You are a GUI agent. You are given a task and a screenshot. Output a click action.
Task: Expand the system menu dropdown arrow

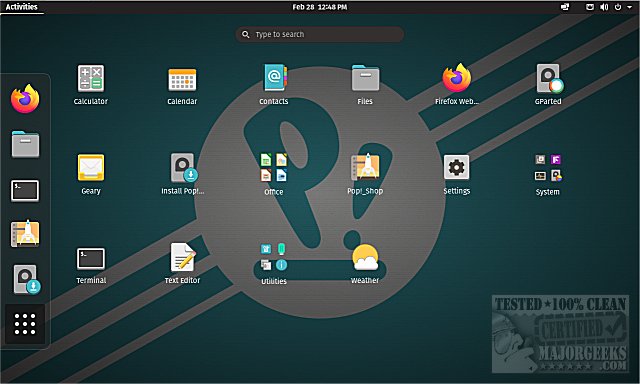point(629,7)
